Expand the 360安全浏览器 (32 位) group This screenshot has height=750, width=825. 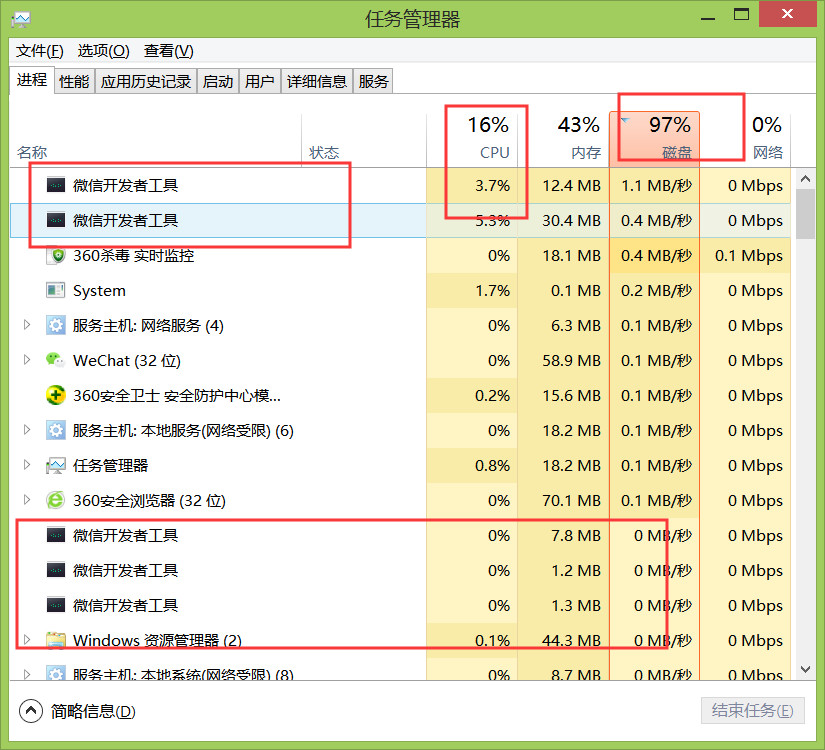(x=27, y=500)
